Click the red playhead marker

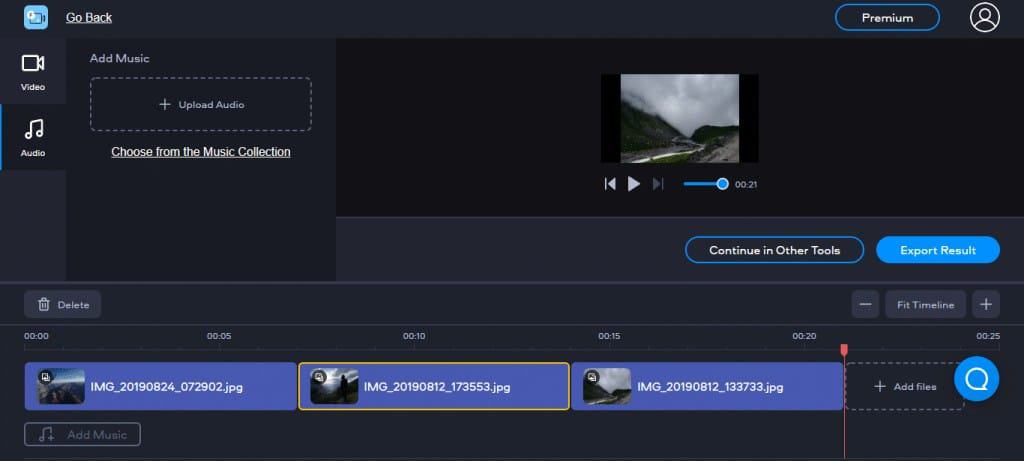click(844, 350)
